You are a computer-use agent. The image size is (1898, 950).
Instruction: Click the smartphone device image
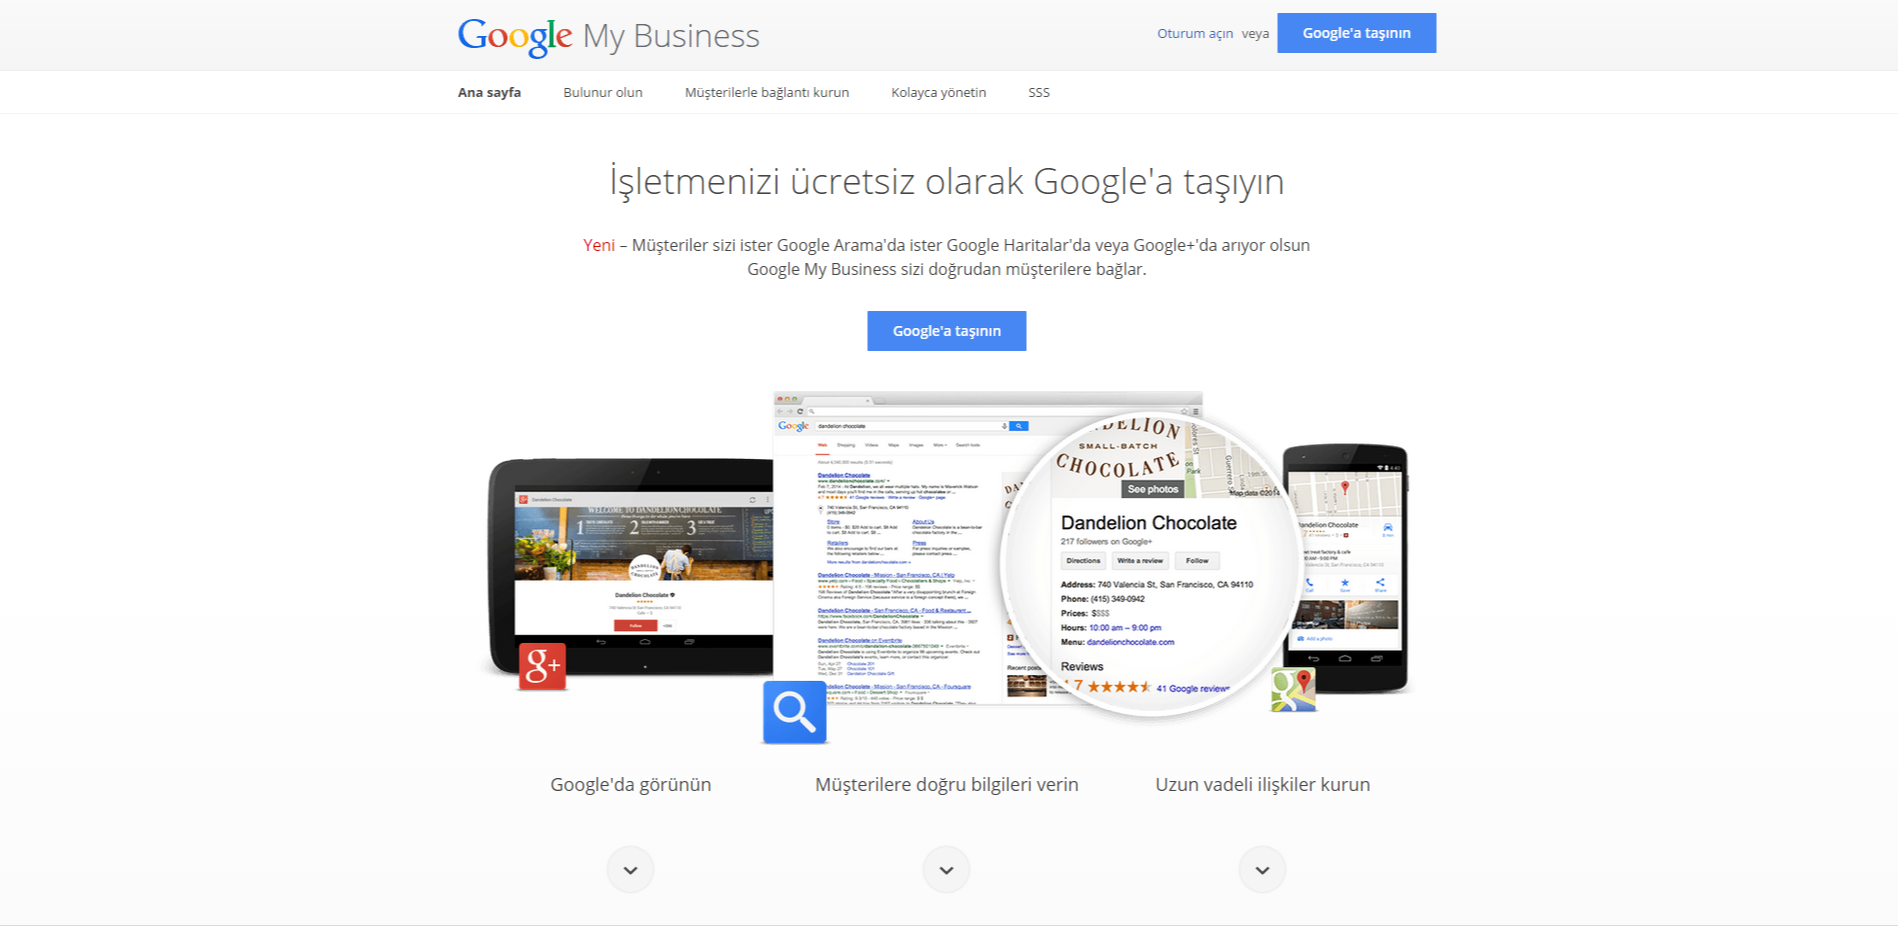1346,569
